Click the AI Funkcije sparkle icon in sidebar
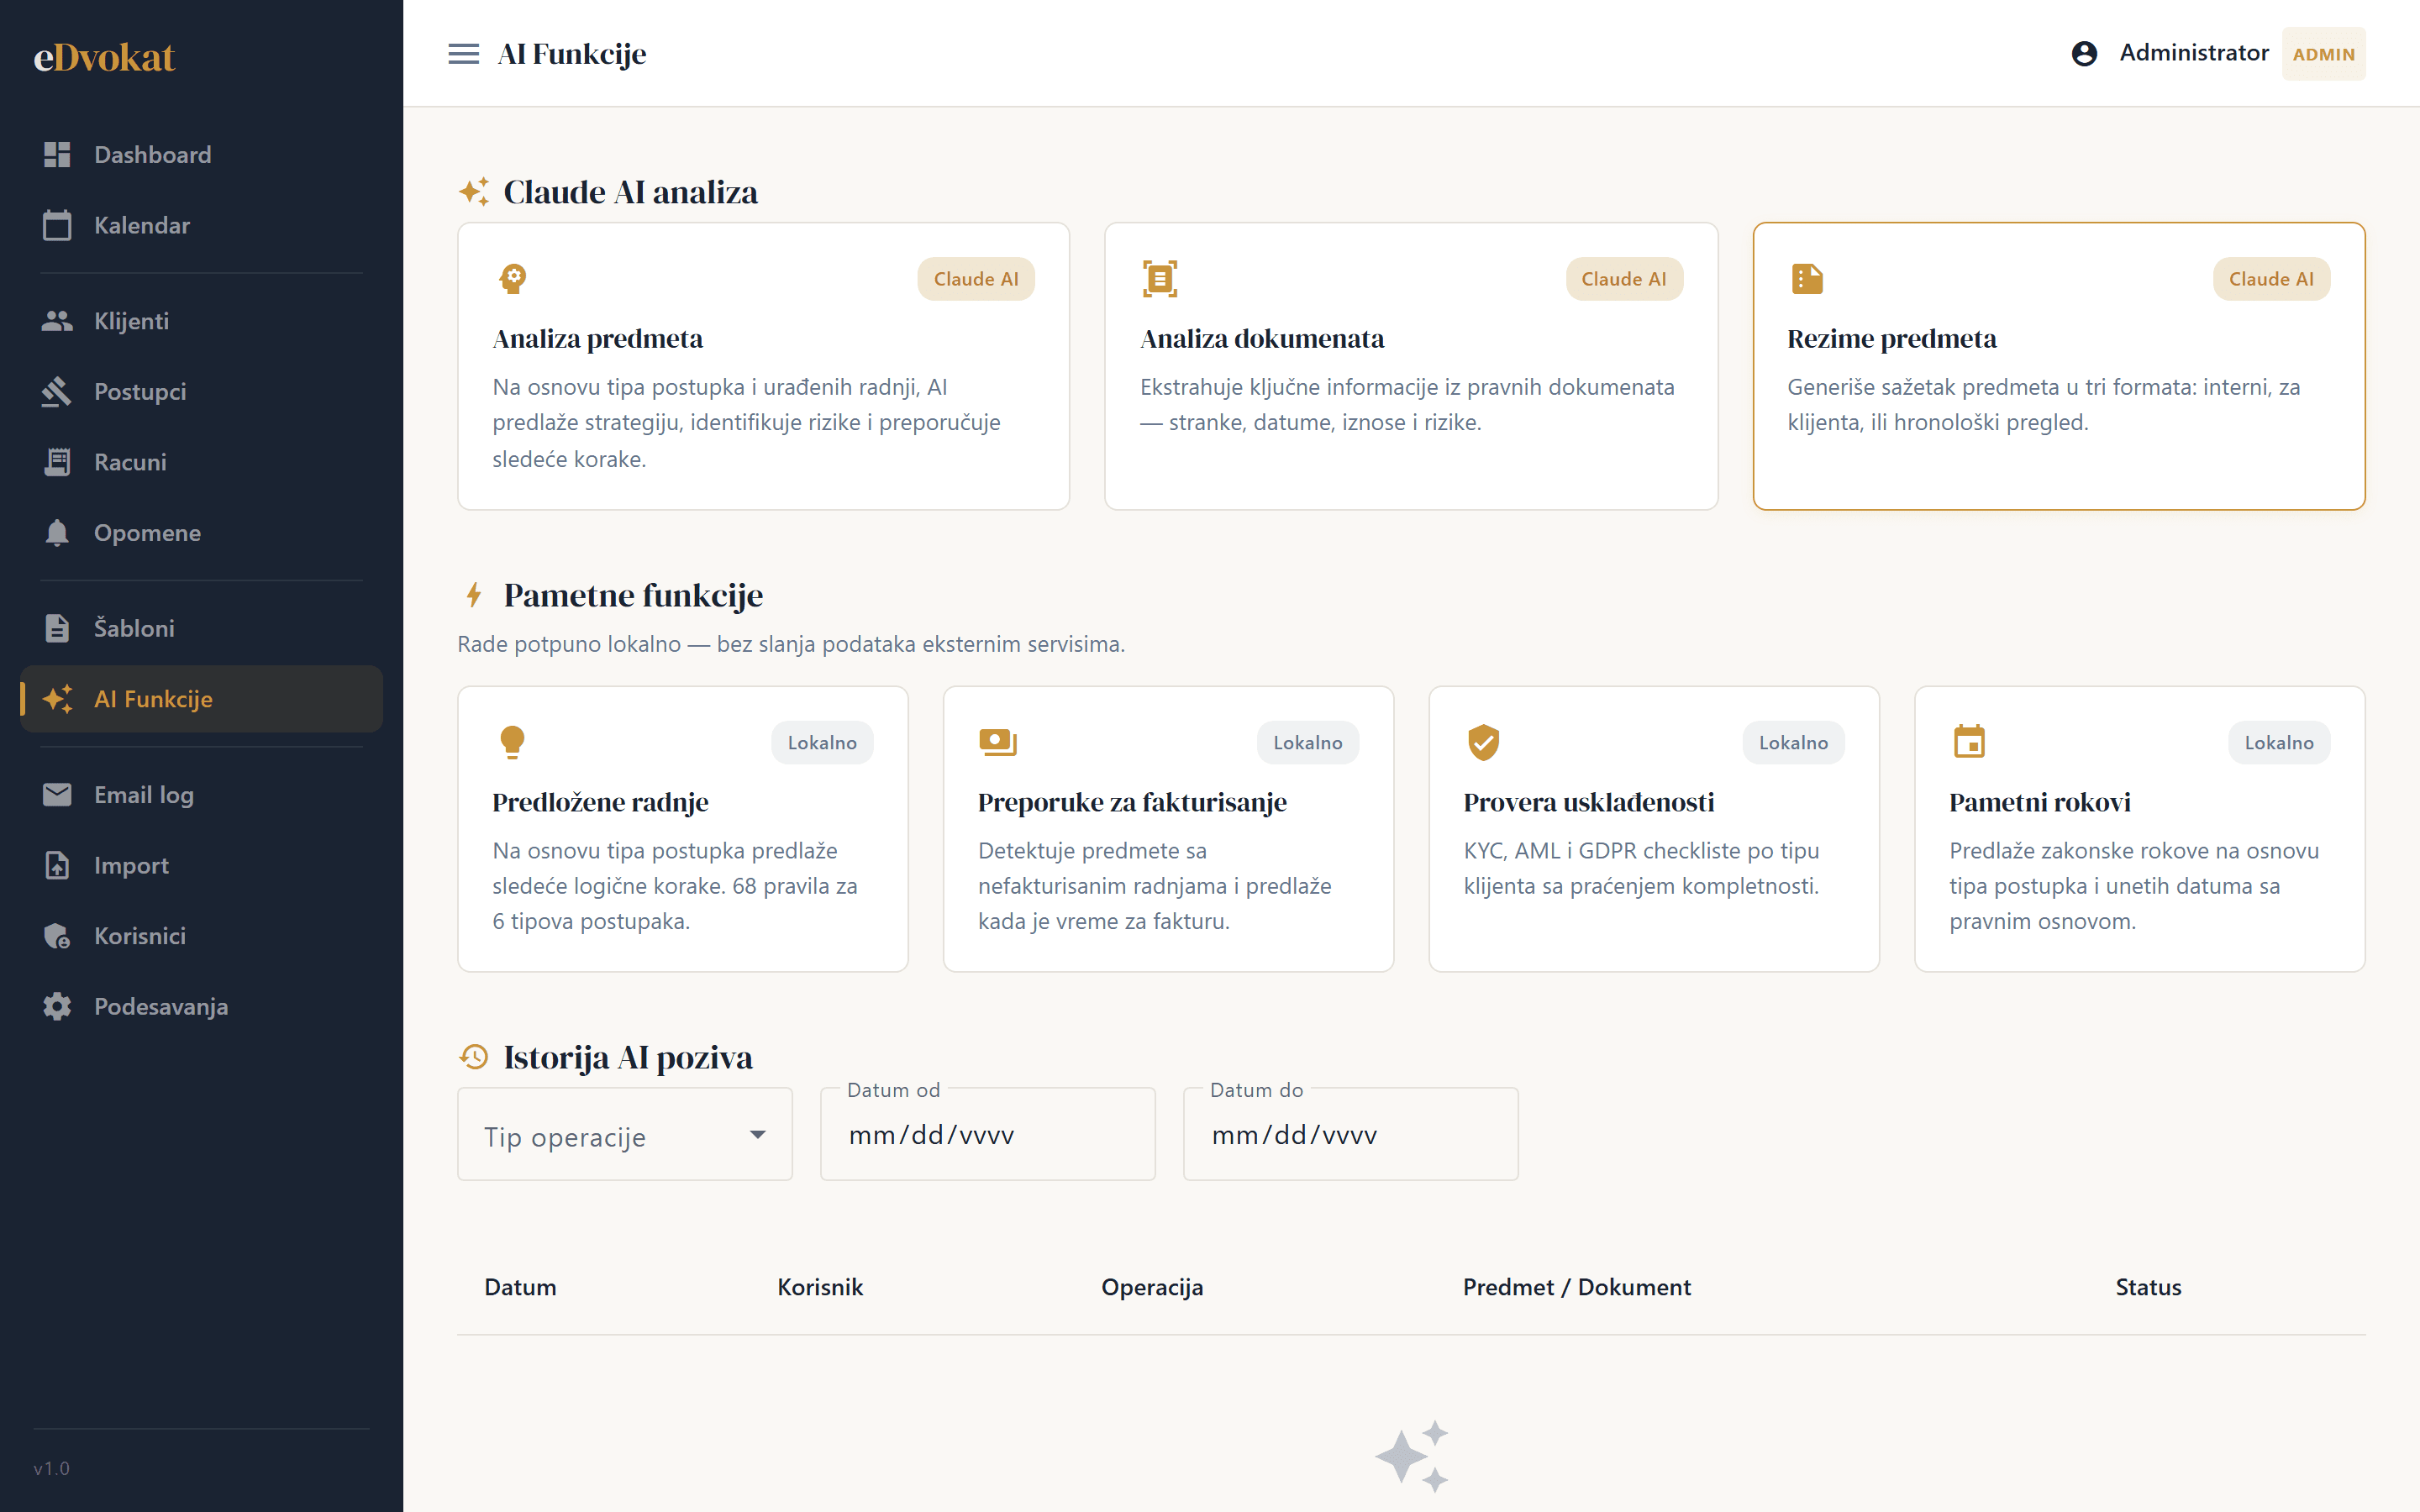Screen dimensions: 2420x1512 tap(57, 698)
